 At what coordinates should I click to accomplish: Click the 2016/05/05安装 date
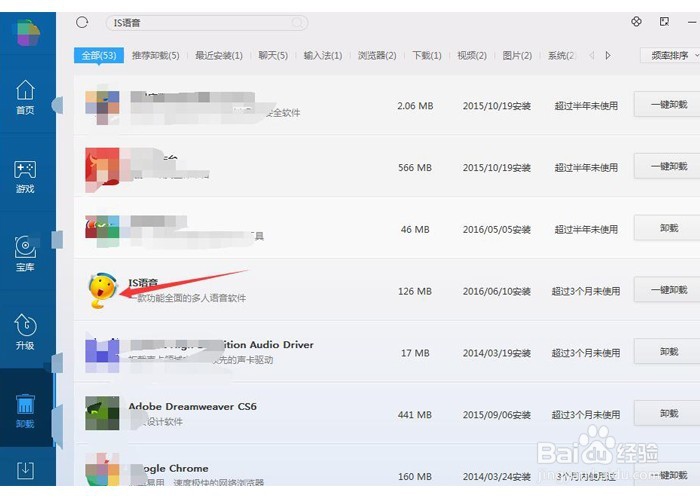point(496,229)
